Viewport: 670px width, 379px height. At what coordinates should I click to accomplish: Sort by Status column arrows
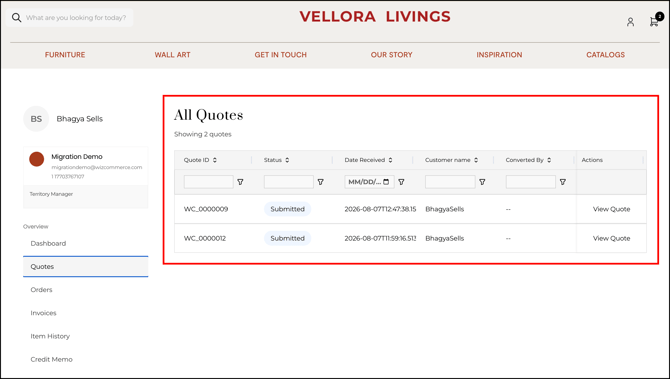(x=287, y=160)
